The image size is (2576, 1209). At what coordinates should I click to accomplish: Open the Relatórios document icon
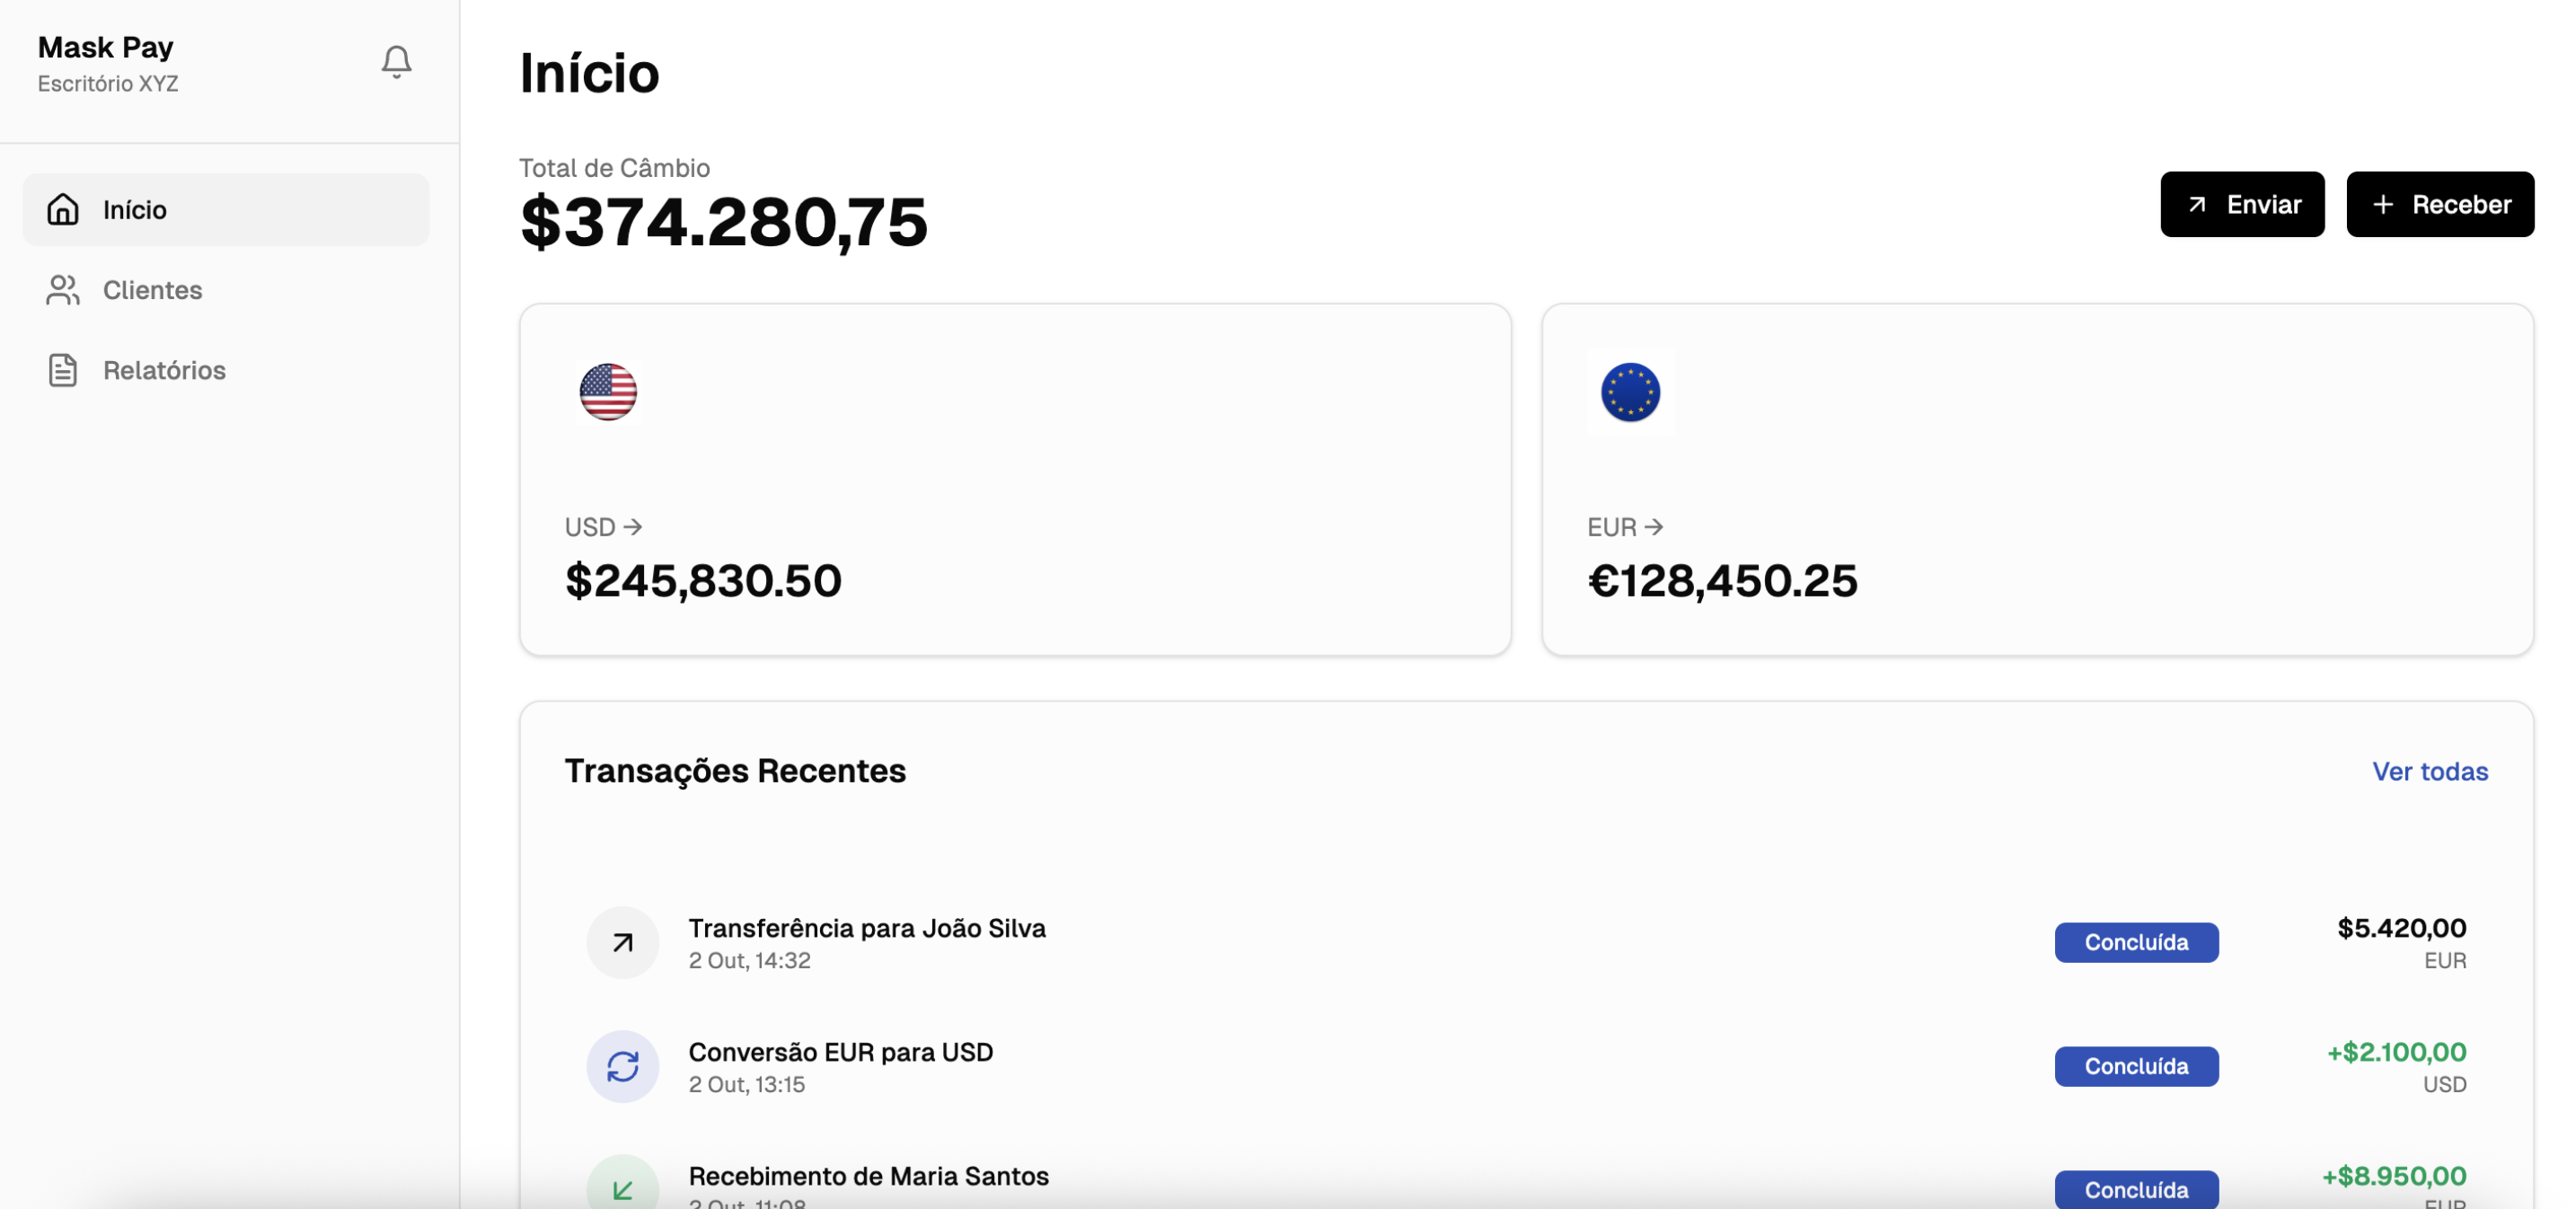pyautogui.click(x=61, y=370)
